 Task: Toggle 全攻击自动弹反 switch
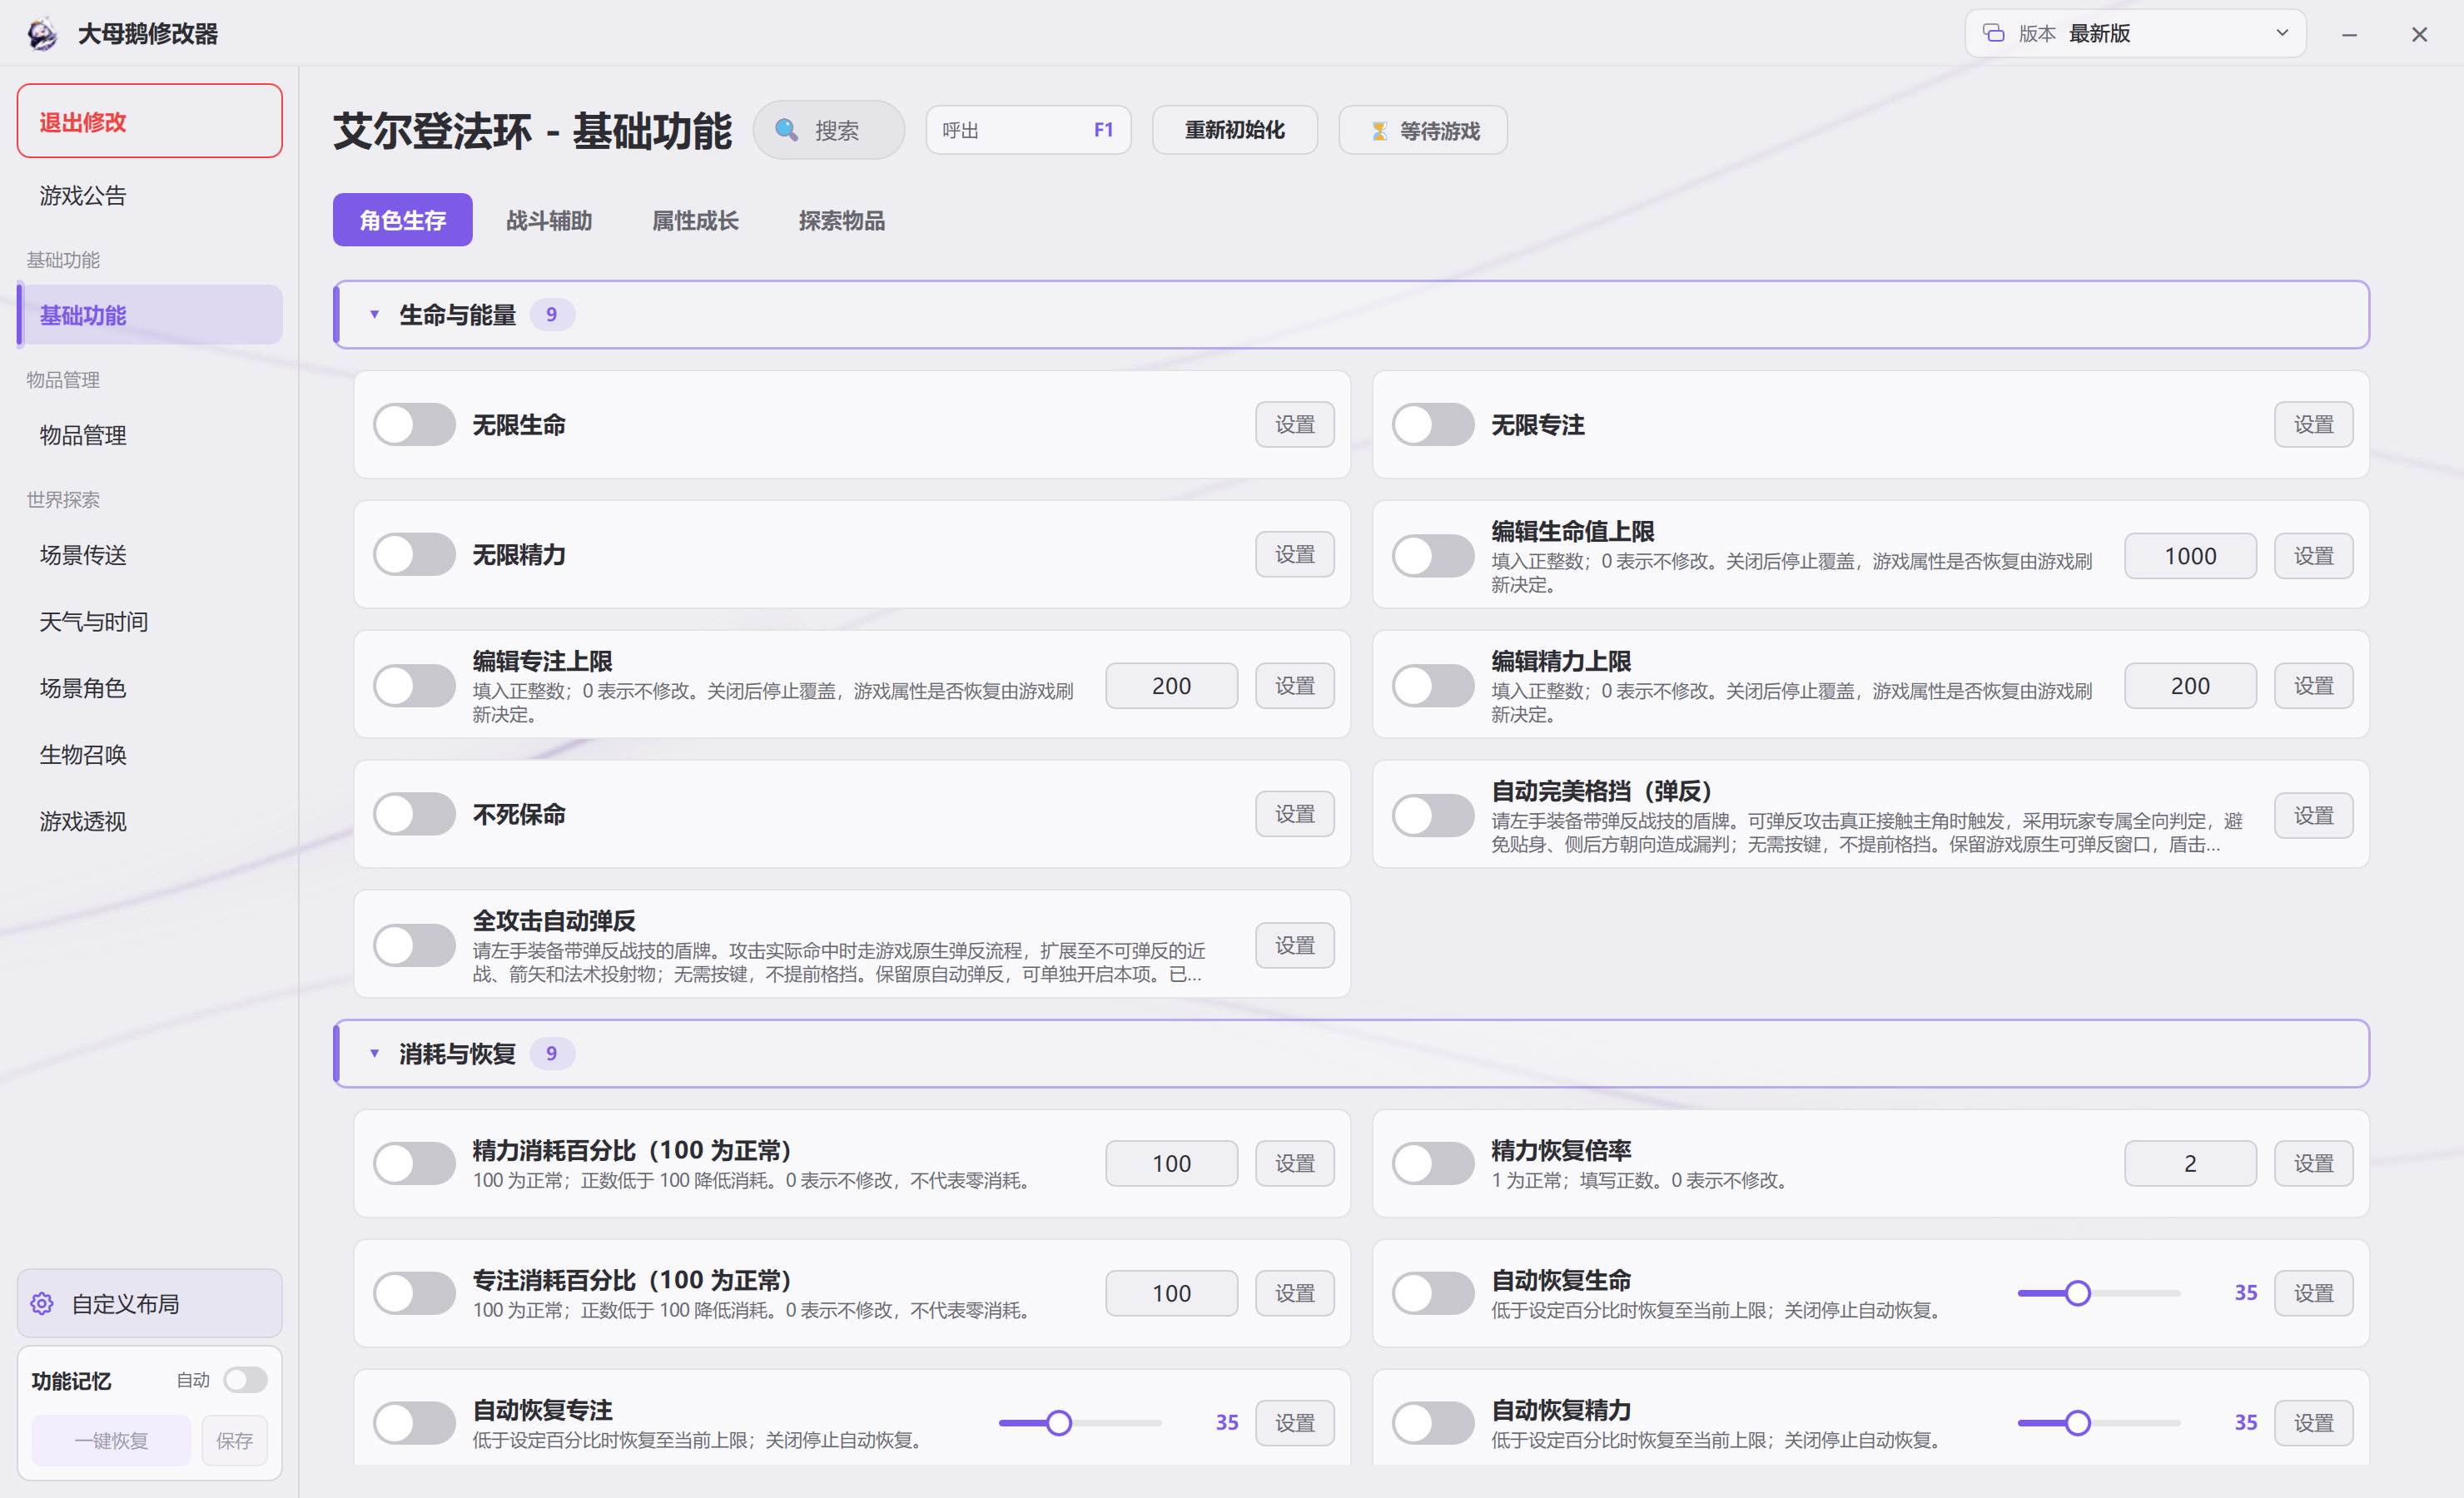click(x=414, y=945)
